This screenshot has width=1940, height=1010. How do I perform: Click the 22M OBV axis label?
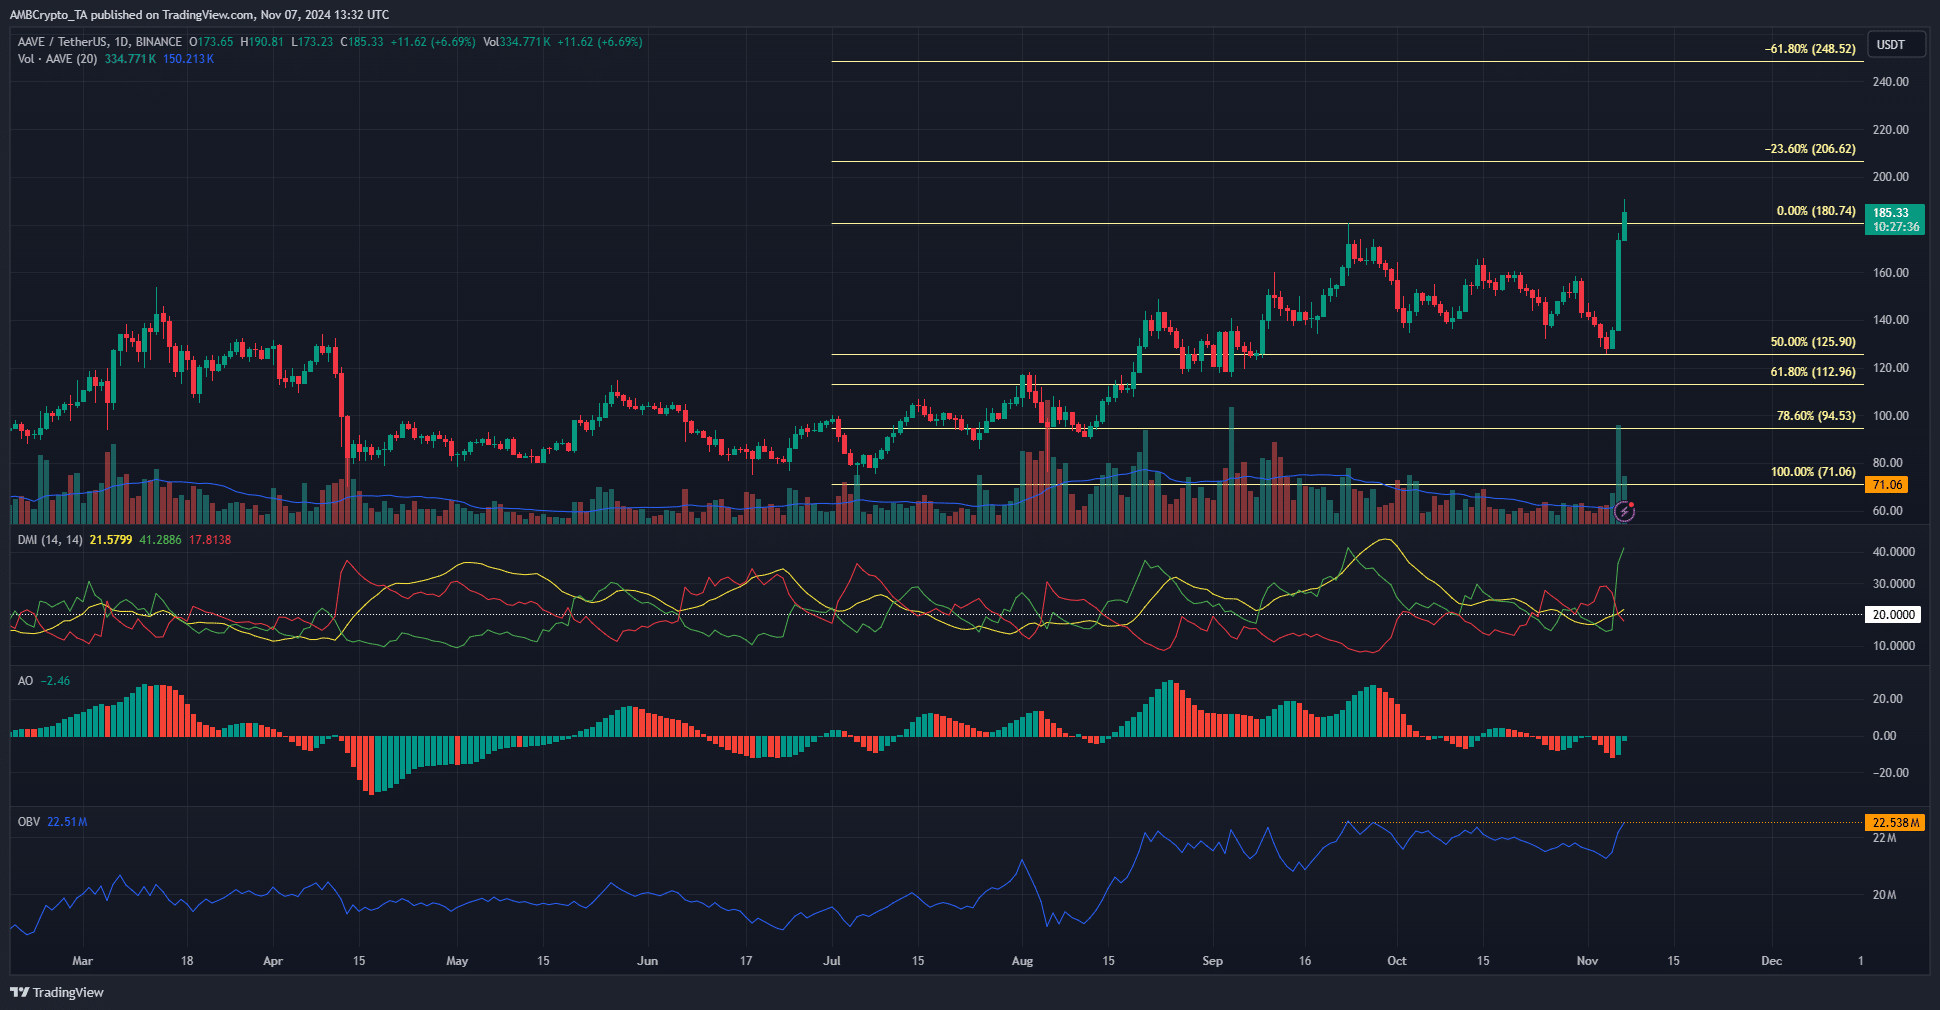click(x=1884, y=838)
